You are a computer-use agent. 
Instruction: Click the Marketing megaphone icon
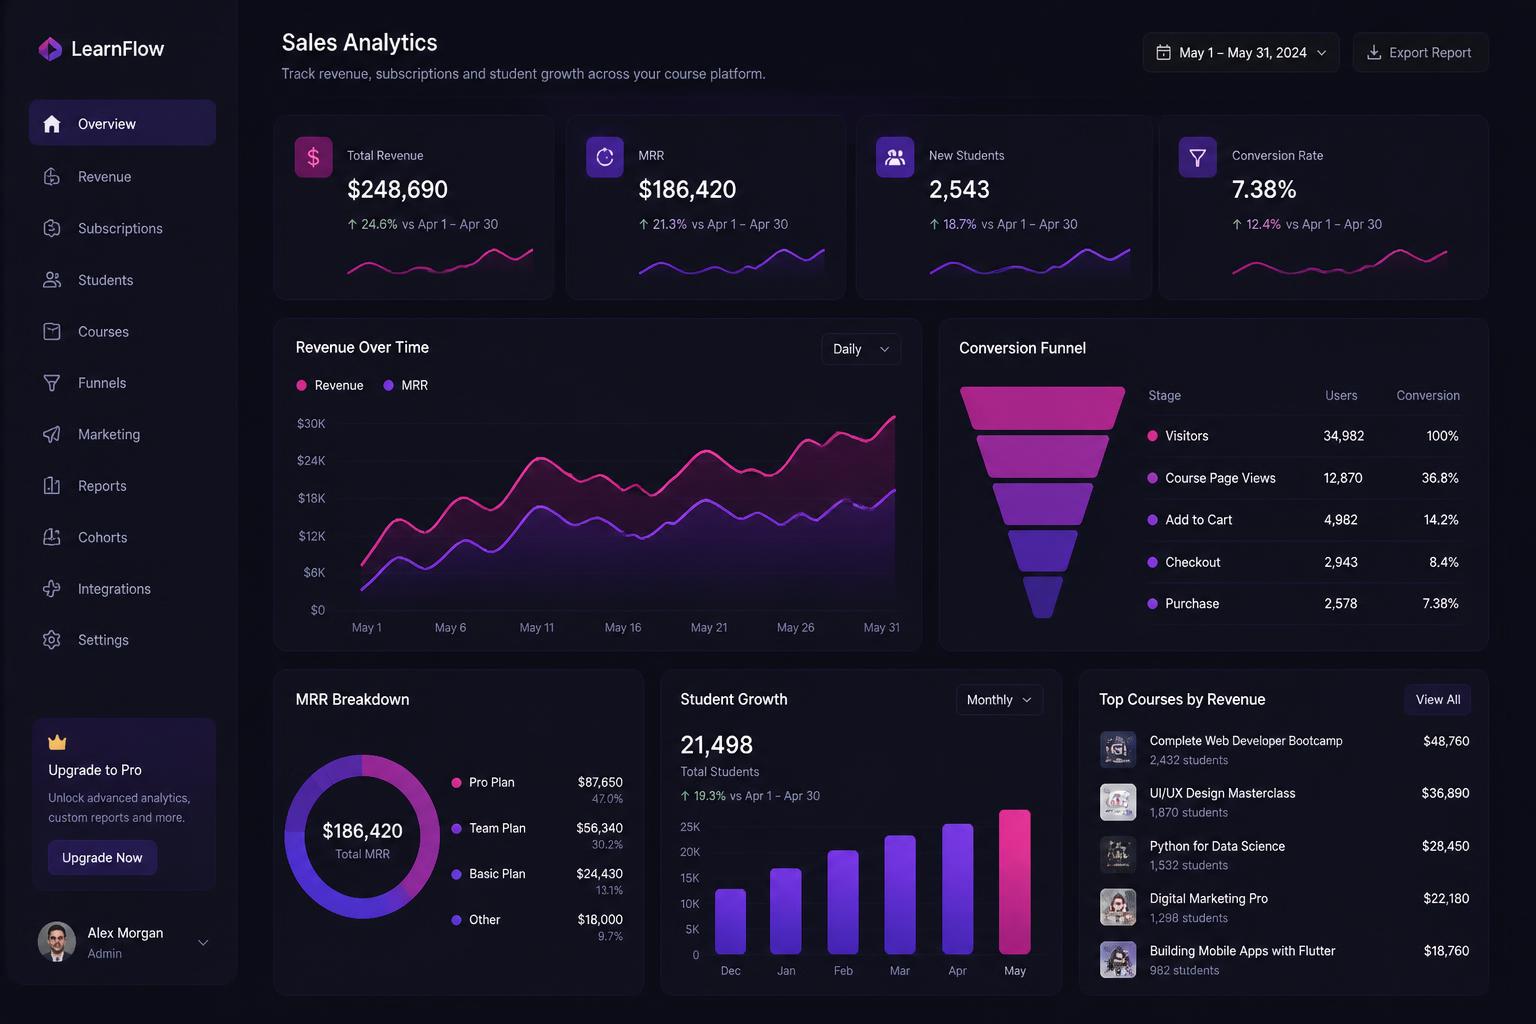52,434
